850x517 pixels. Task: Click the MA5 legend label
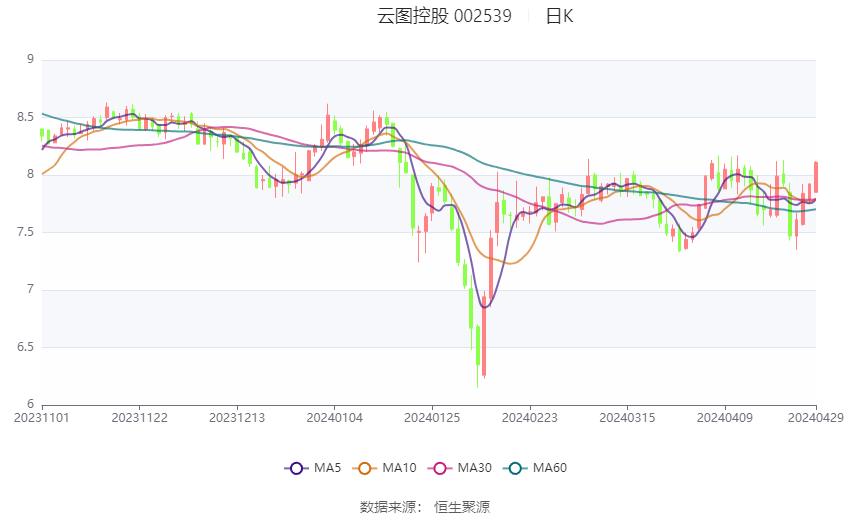327,468
